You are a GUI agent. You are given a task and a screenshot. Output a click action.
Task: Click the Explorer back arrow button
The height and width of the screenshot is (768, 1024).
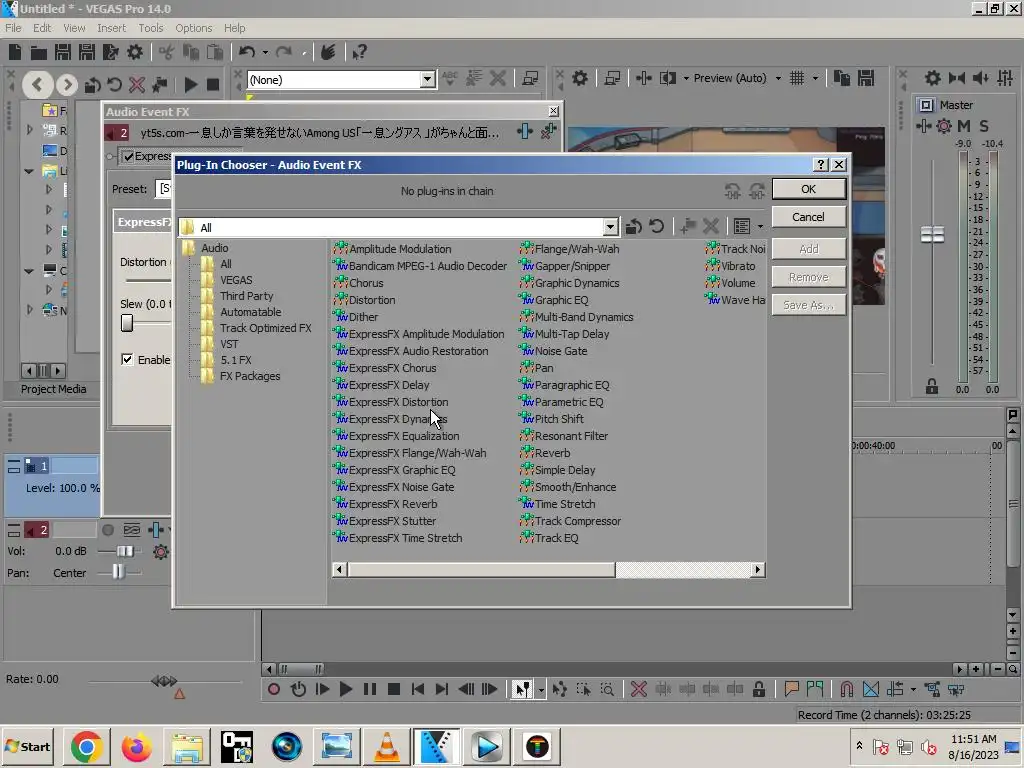click(37, 84)
